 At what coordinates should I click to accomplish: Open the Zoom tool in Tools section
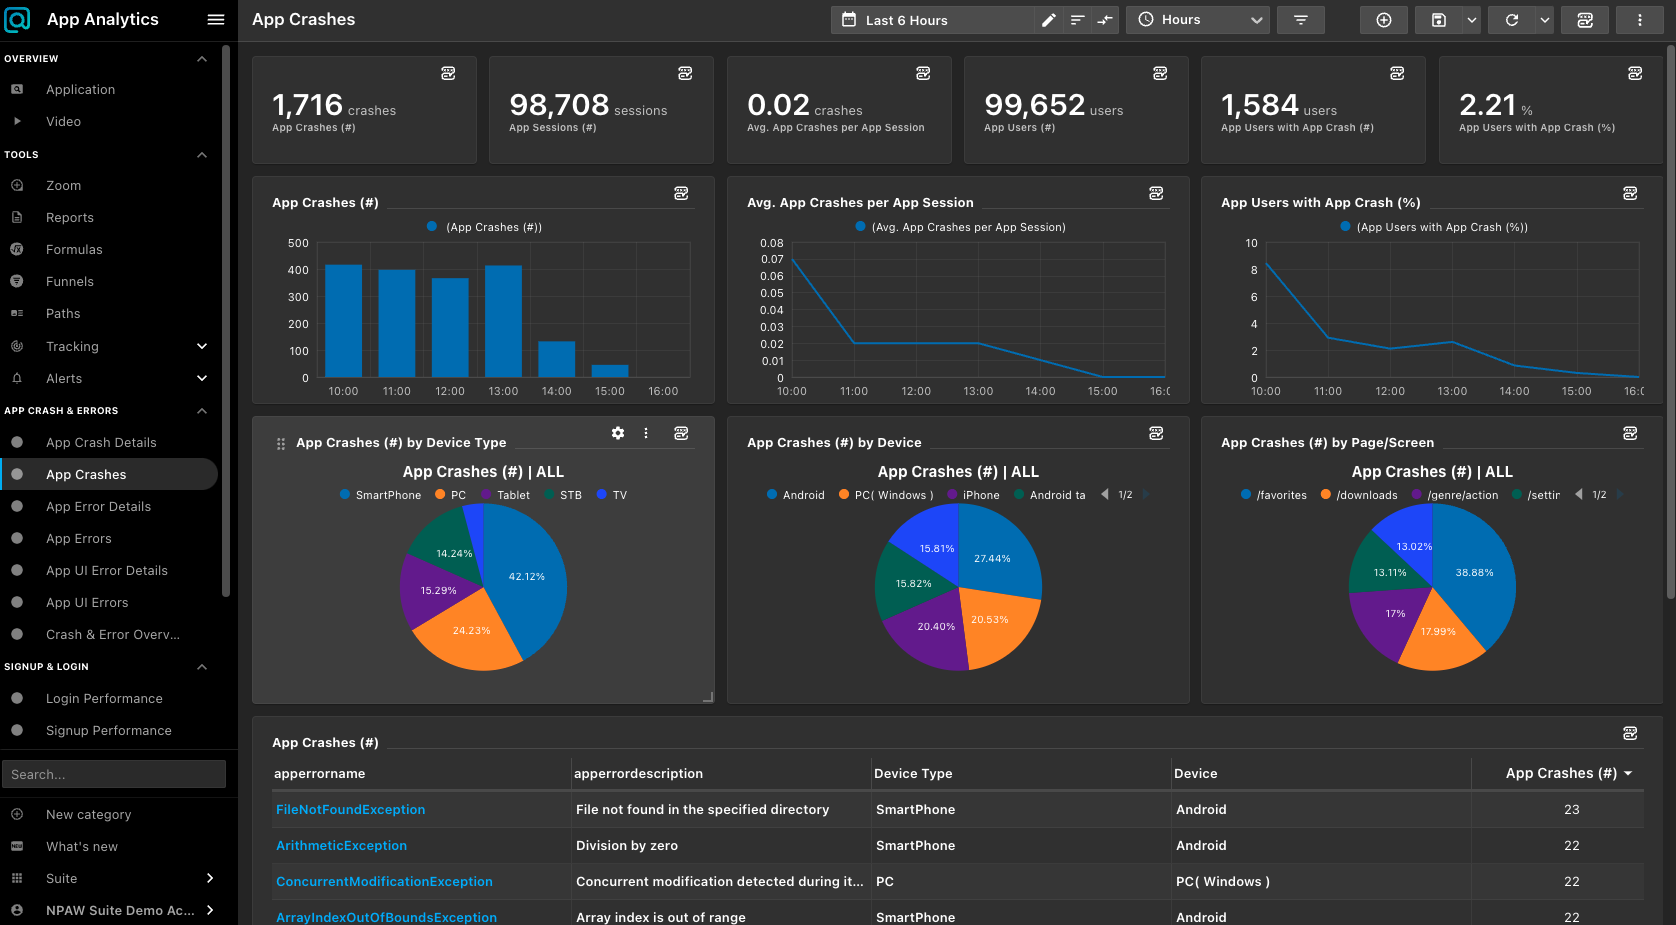(x=63, y=185)
